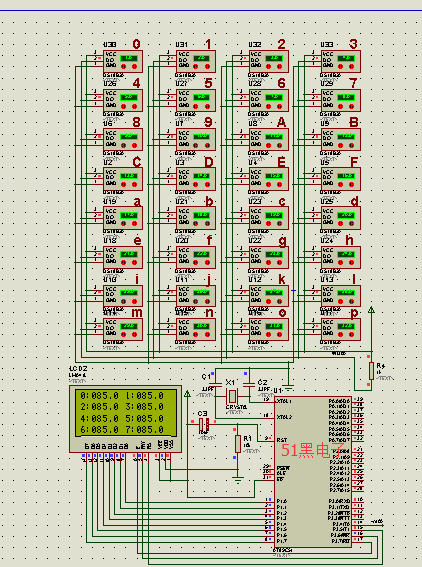
Task: Click the X1 crystal component
Action: pyautogui.click(x=232, y=397)
